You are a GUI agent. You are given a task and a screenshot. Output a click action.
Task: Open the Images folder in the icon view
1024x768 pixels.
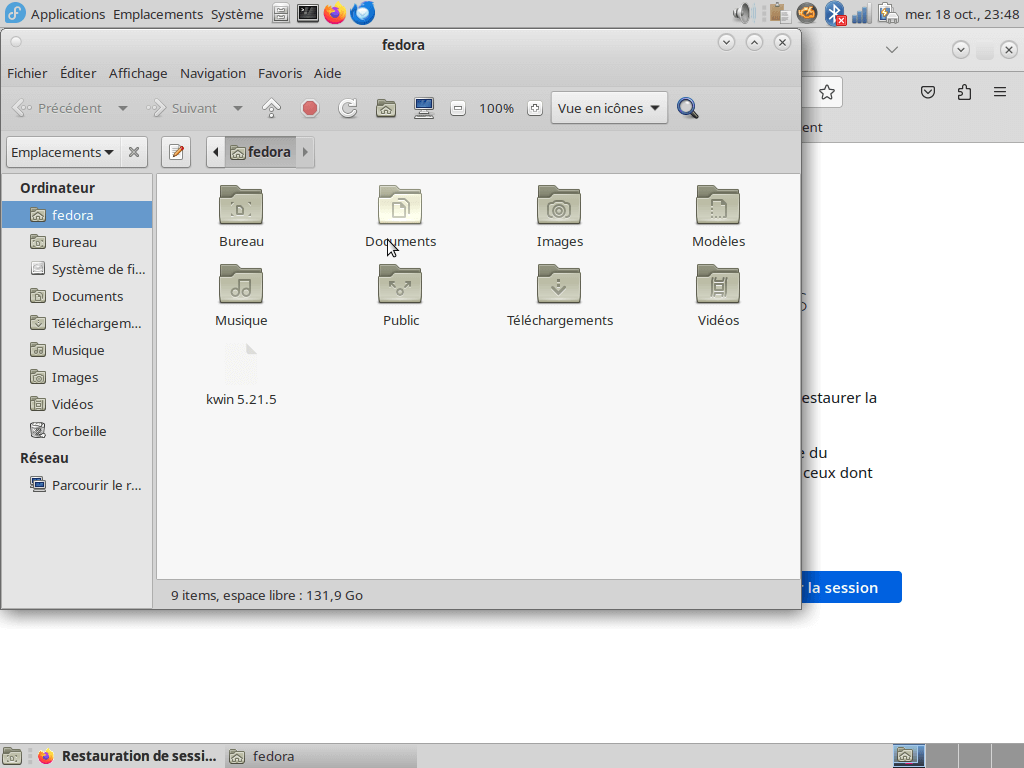point(559,206)
